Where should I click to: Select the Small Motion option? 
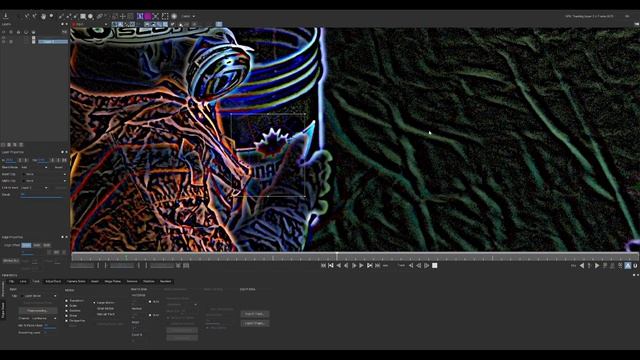pyautogui.click(x=106, y=309)
